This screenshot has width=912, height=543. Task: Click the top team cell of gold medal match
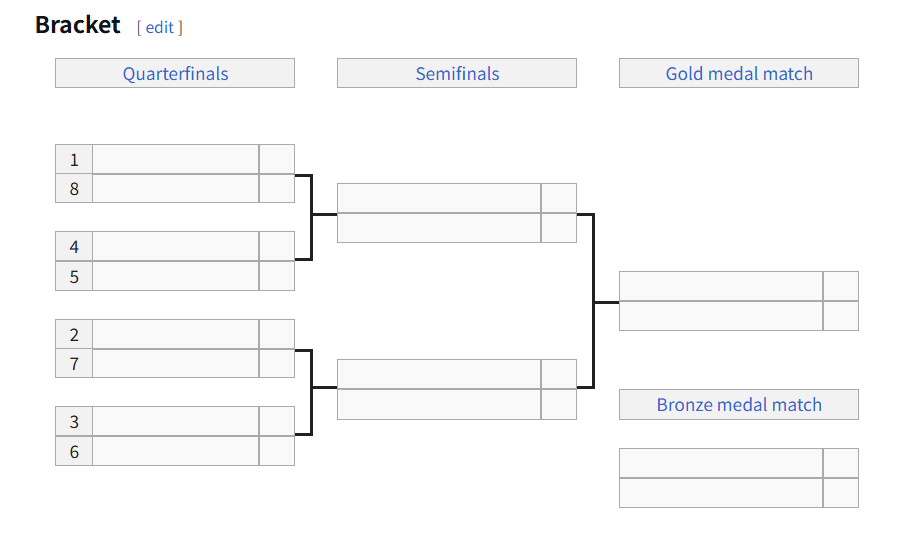[x=721, y=286]
